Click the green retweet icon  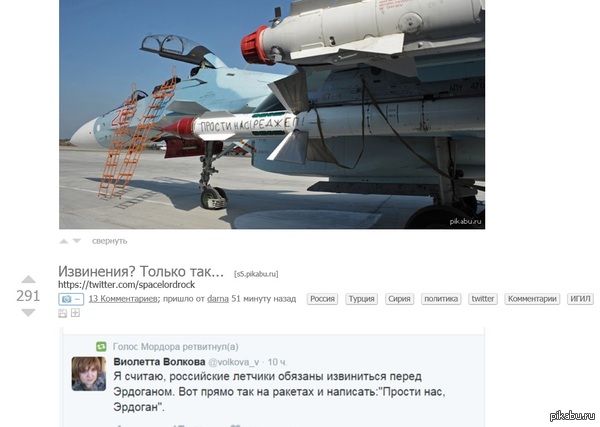coord(101,347)
